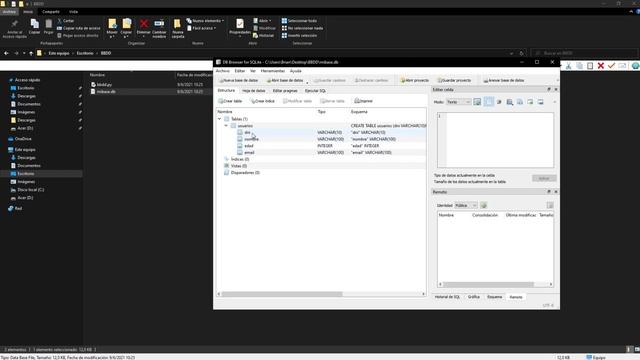
Task: Open the Modo dropdown in Editar celda
Action: pyautogui.click(x=458, y=102)
